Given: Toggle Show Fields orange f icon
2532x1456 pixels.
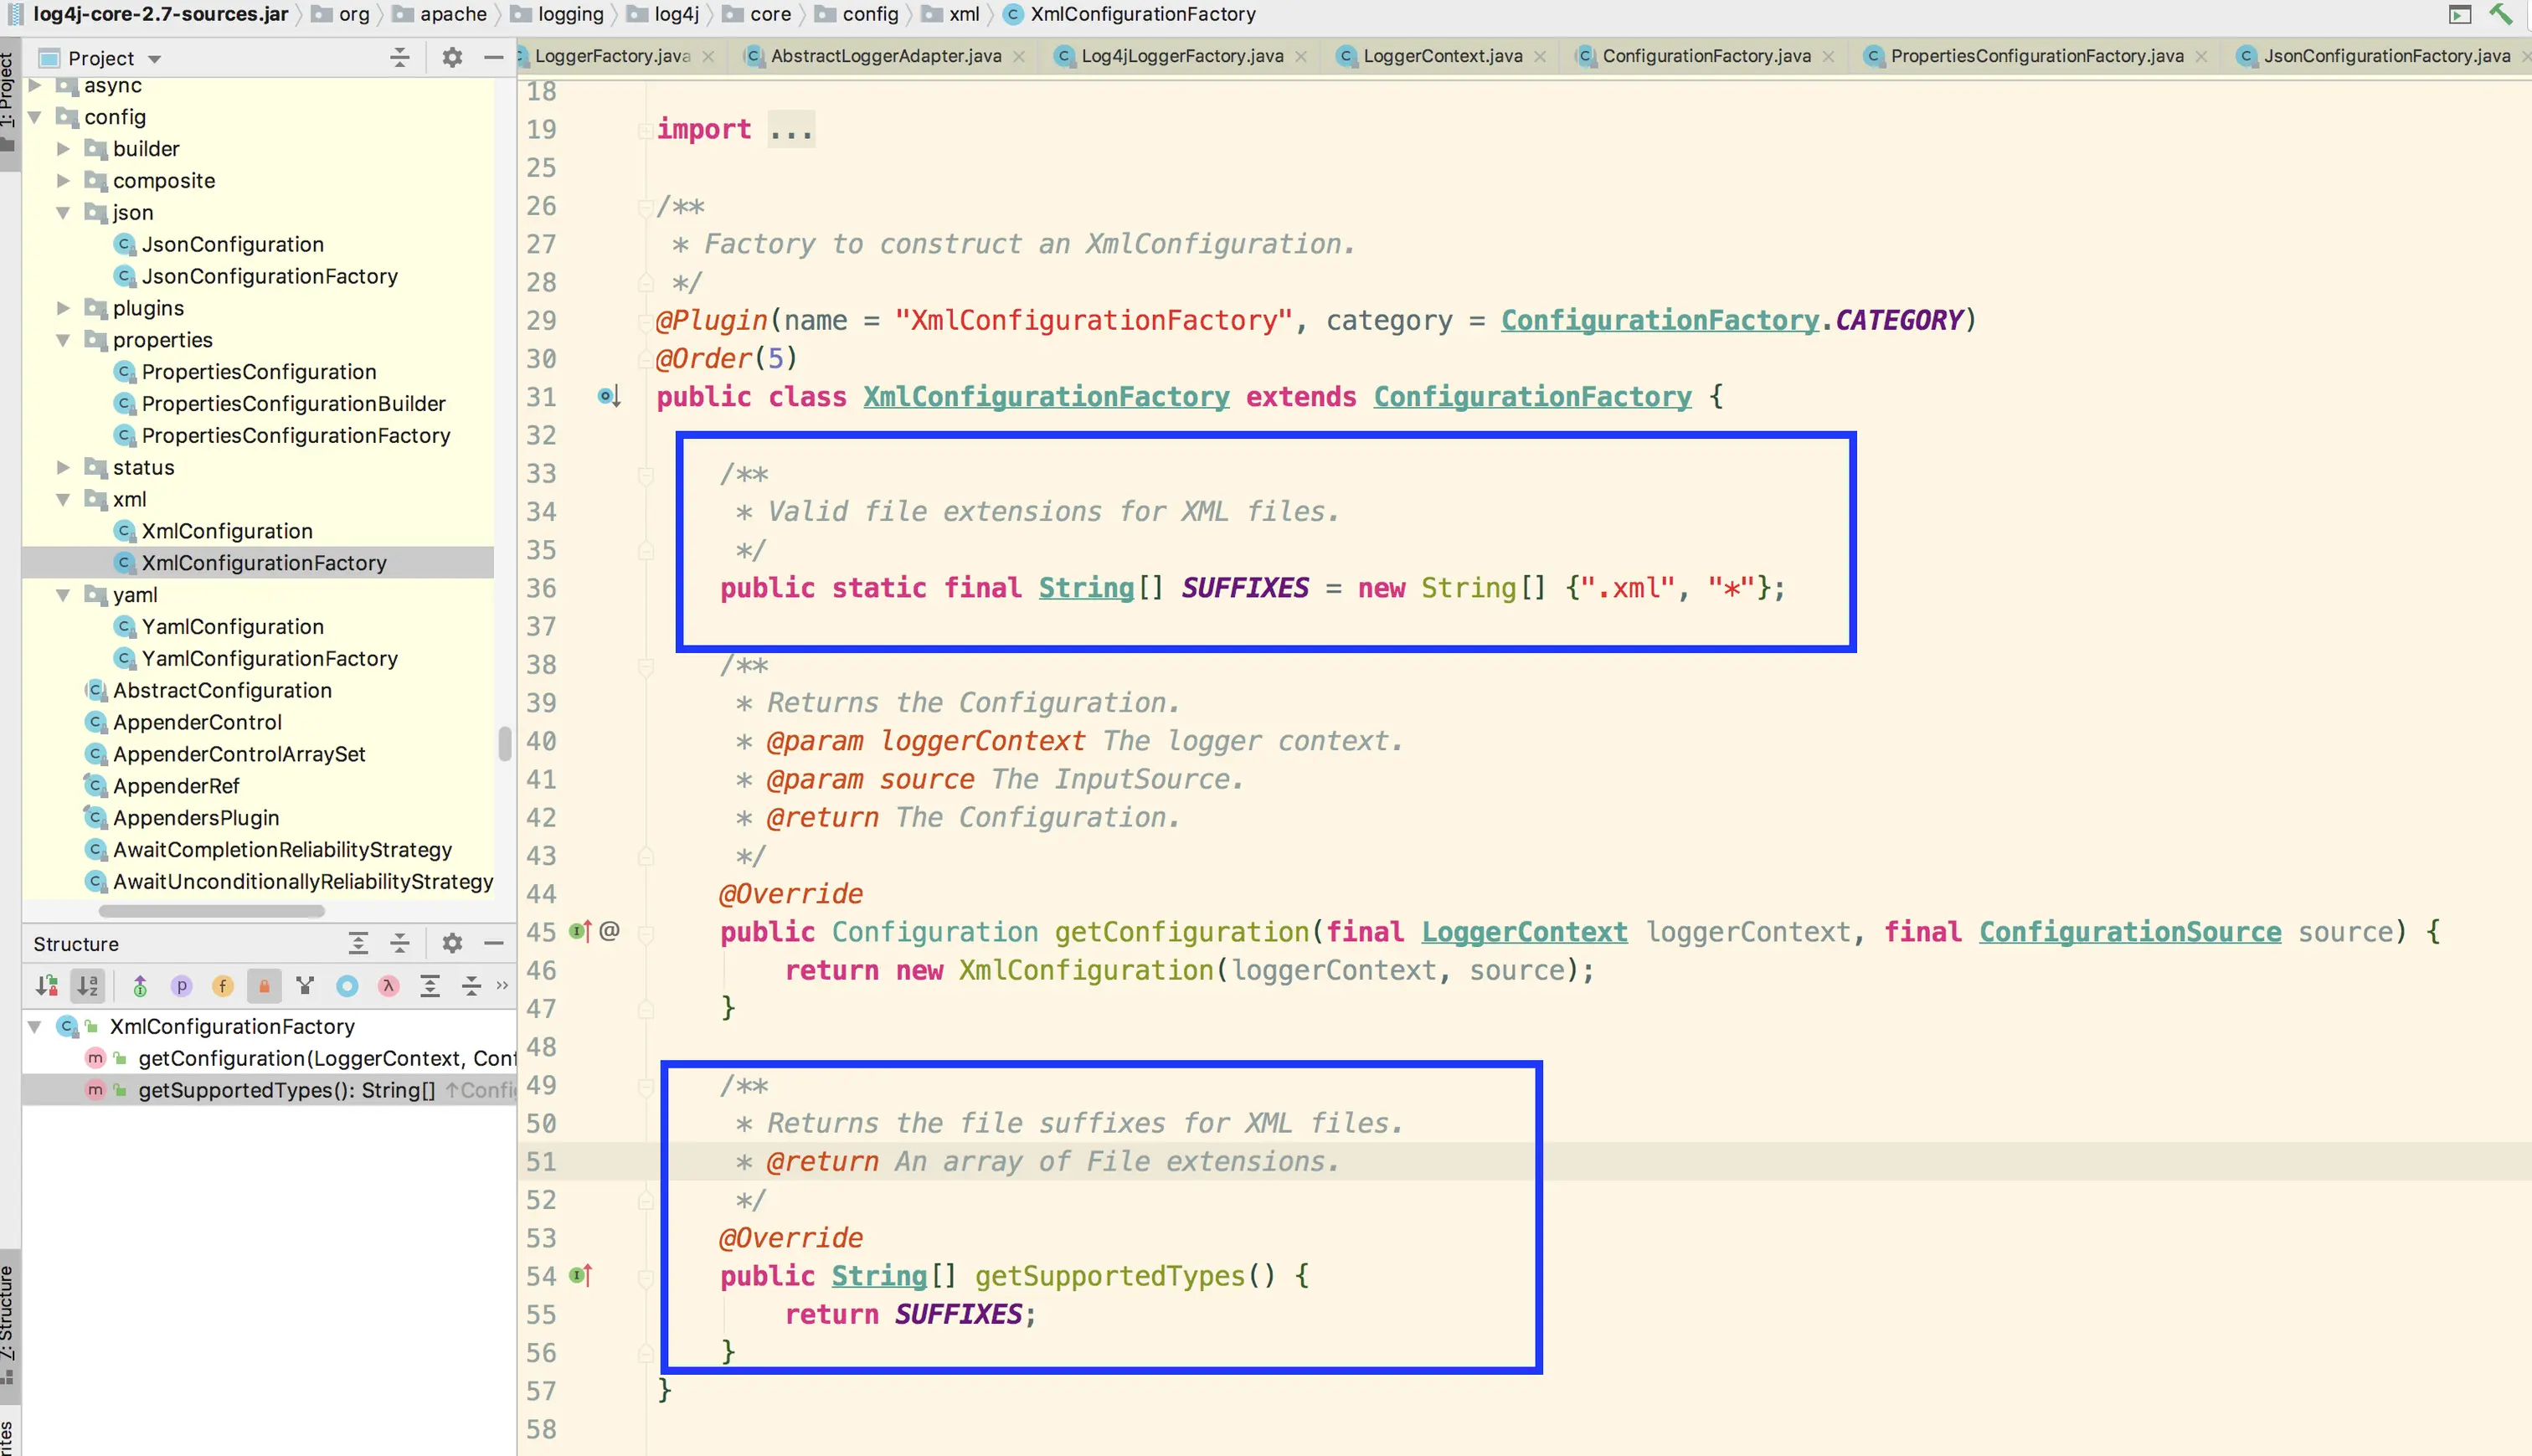Looking at the screenshot, I should coord(222,986).
